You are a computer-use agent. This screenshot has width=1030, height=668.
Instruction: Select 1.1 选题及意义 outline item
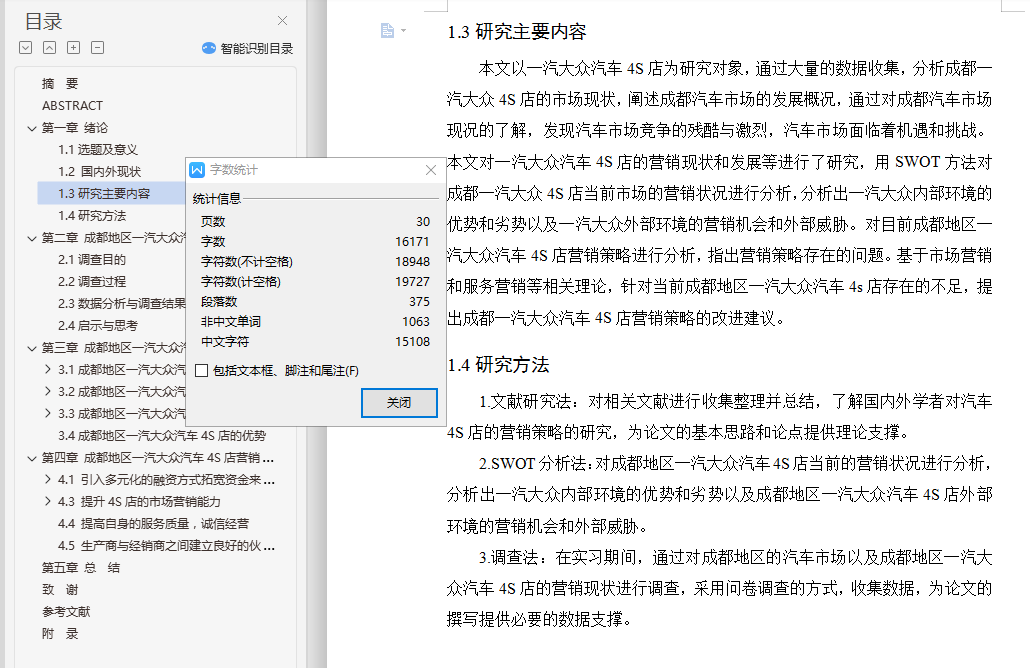pos(98,150)
